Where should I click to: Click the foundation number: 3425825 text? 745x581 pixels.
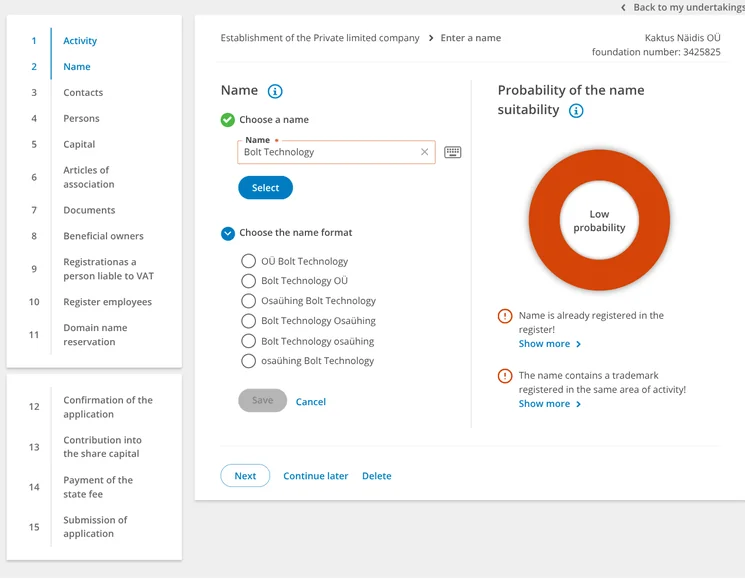pyautogui.click(x=656, y=52)
